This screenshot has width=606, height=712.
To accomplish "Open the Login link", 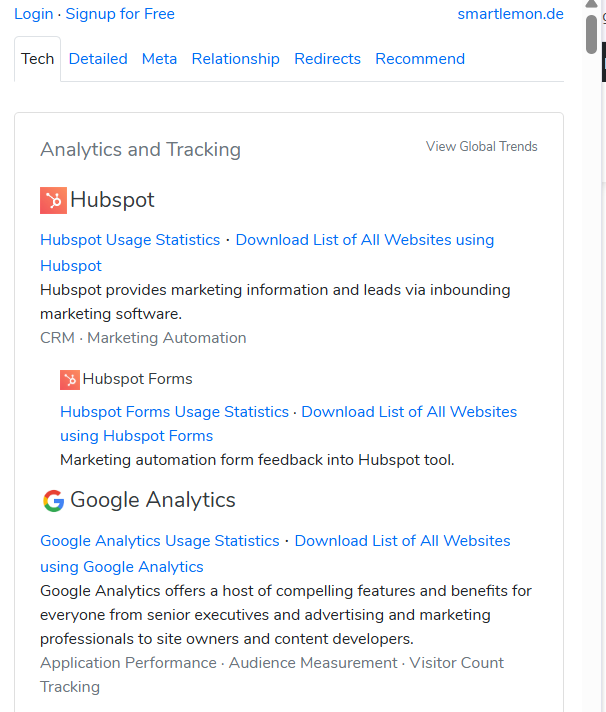I will point(34,14).
